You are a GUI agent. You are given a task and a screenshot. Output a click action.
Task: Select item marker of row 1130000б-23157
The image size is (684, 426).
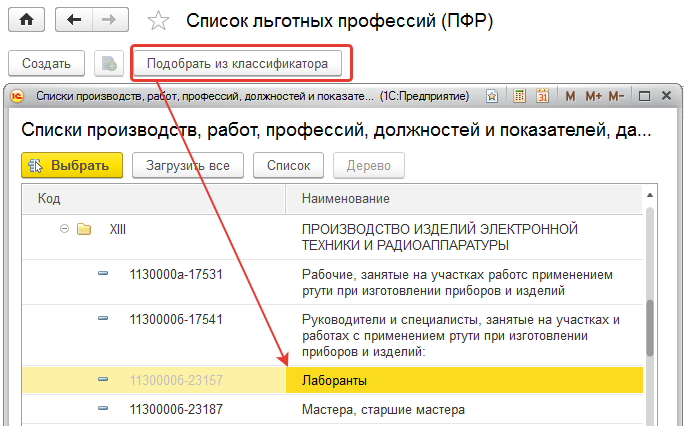pyautogui.click(x=103, y=379)
